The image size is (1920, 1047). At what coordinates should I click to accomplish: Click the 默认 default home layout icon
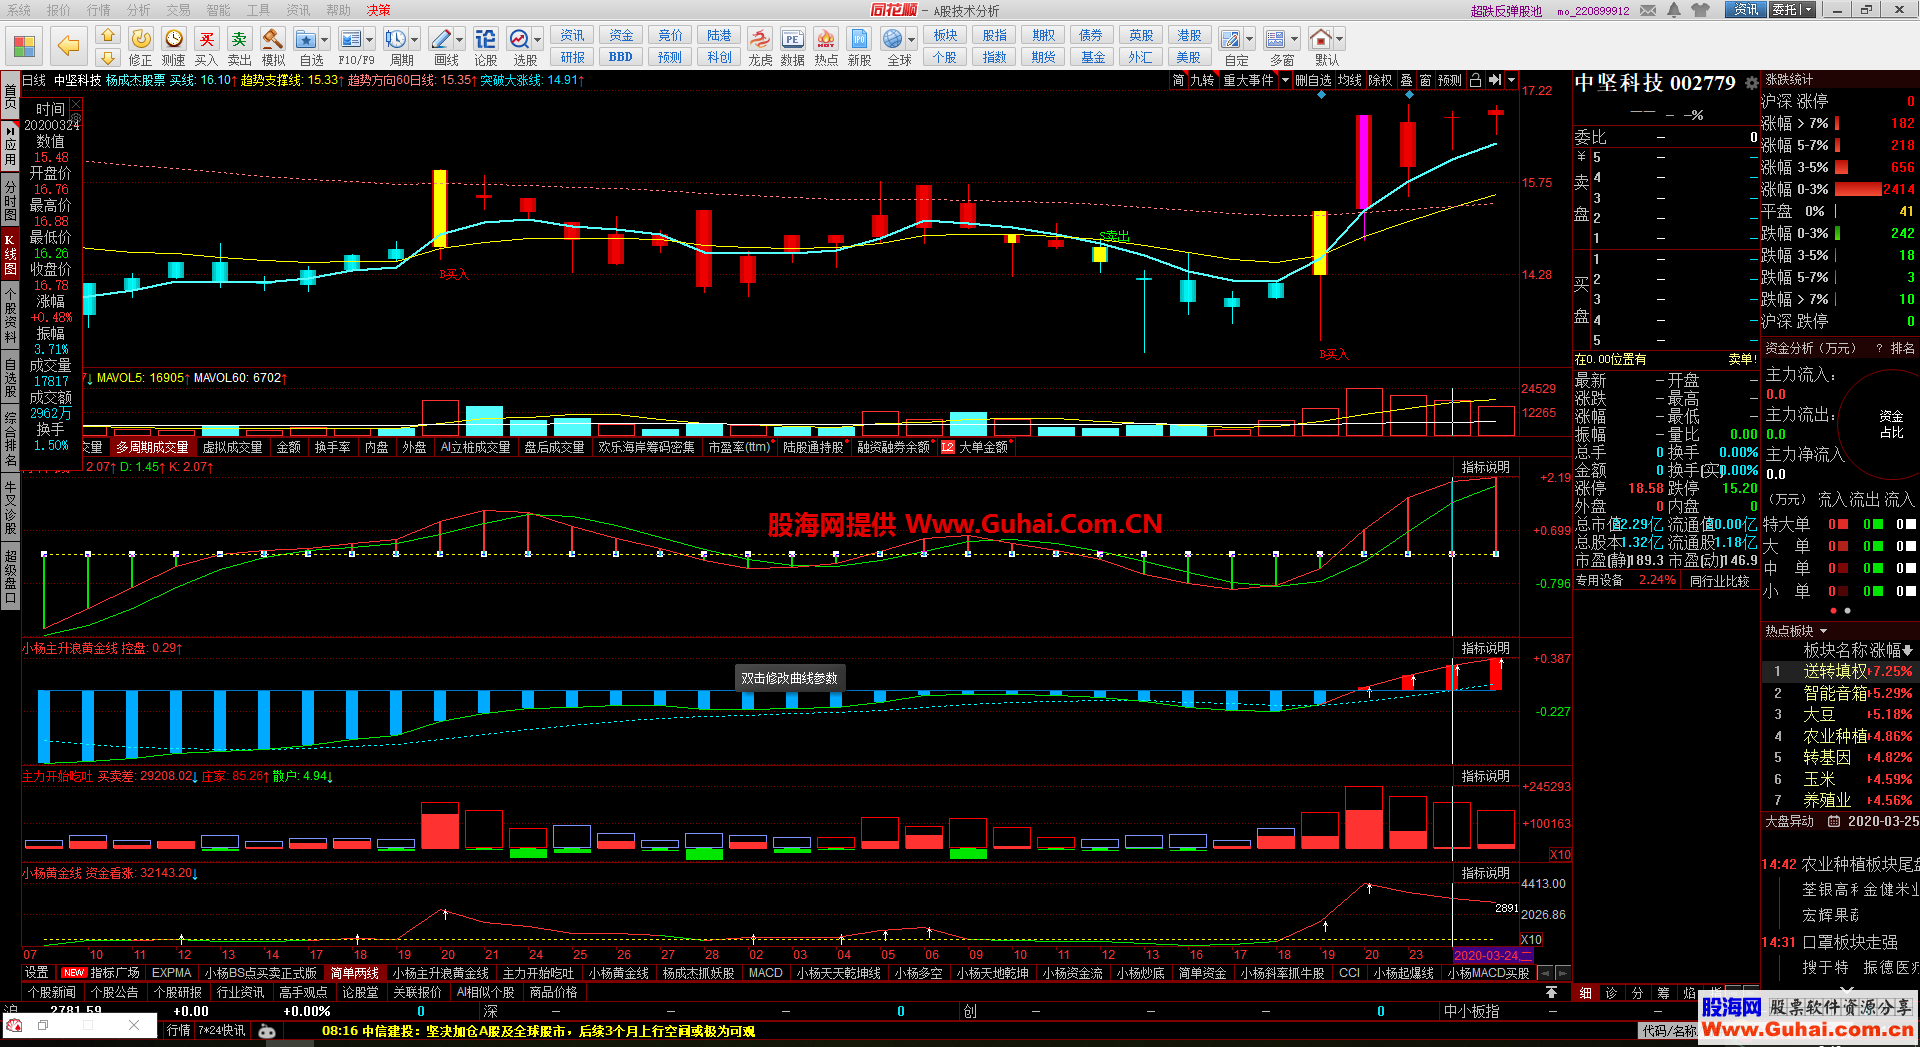tap(1321, 39)
